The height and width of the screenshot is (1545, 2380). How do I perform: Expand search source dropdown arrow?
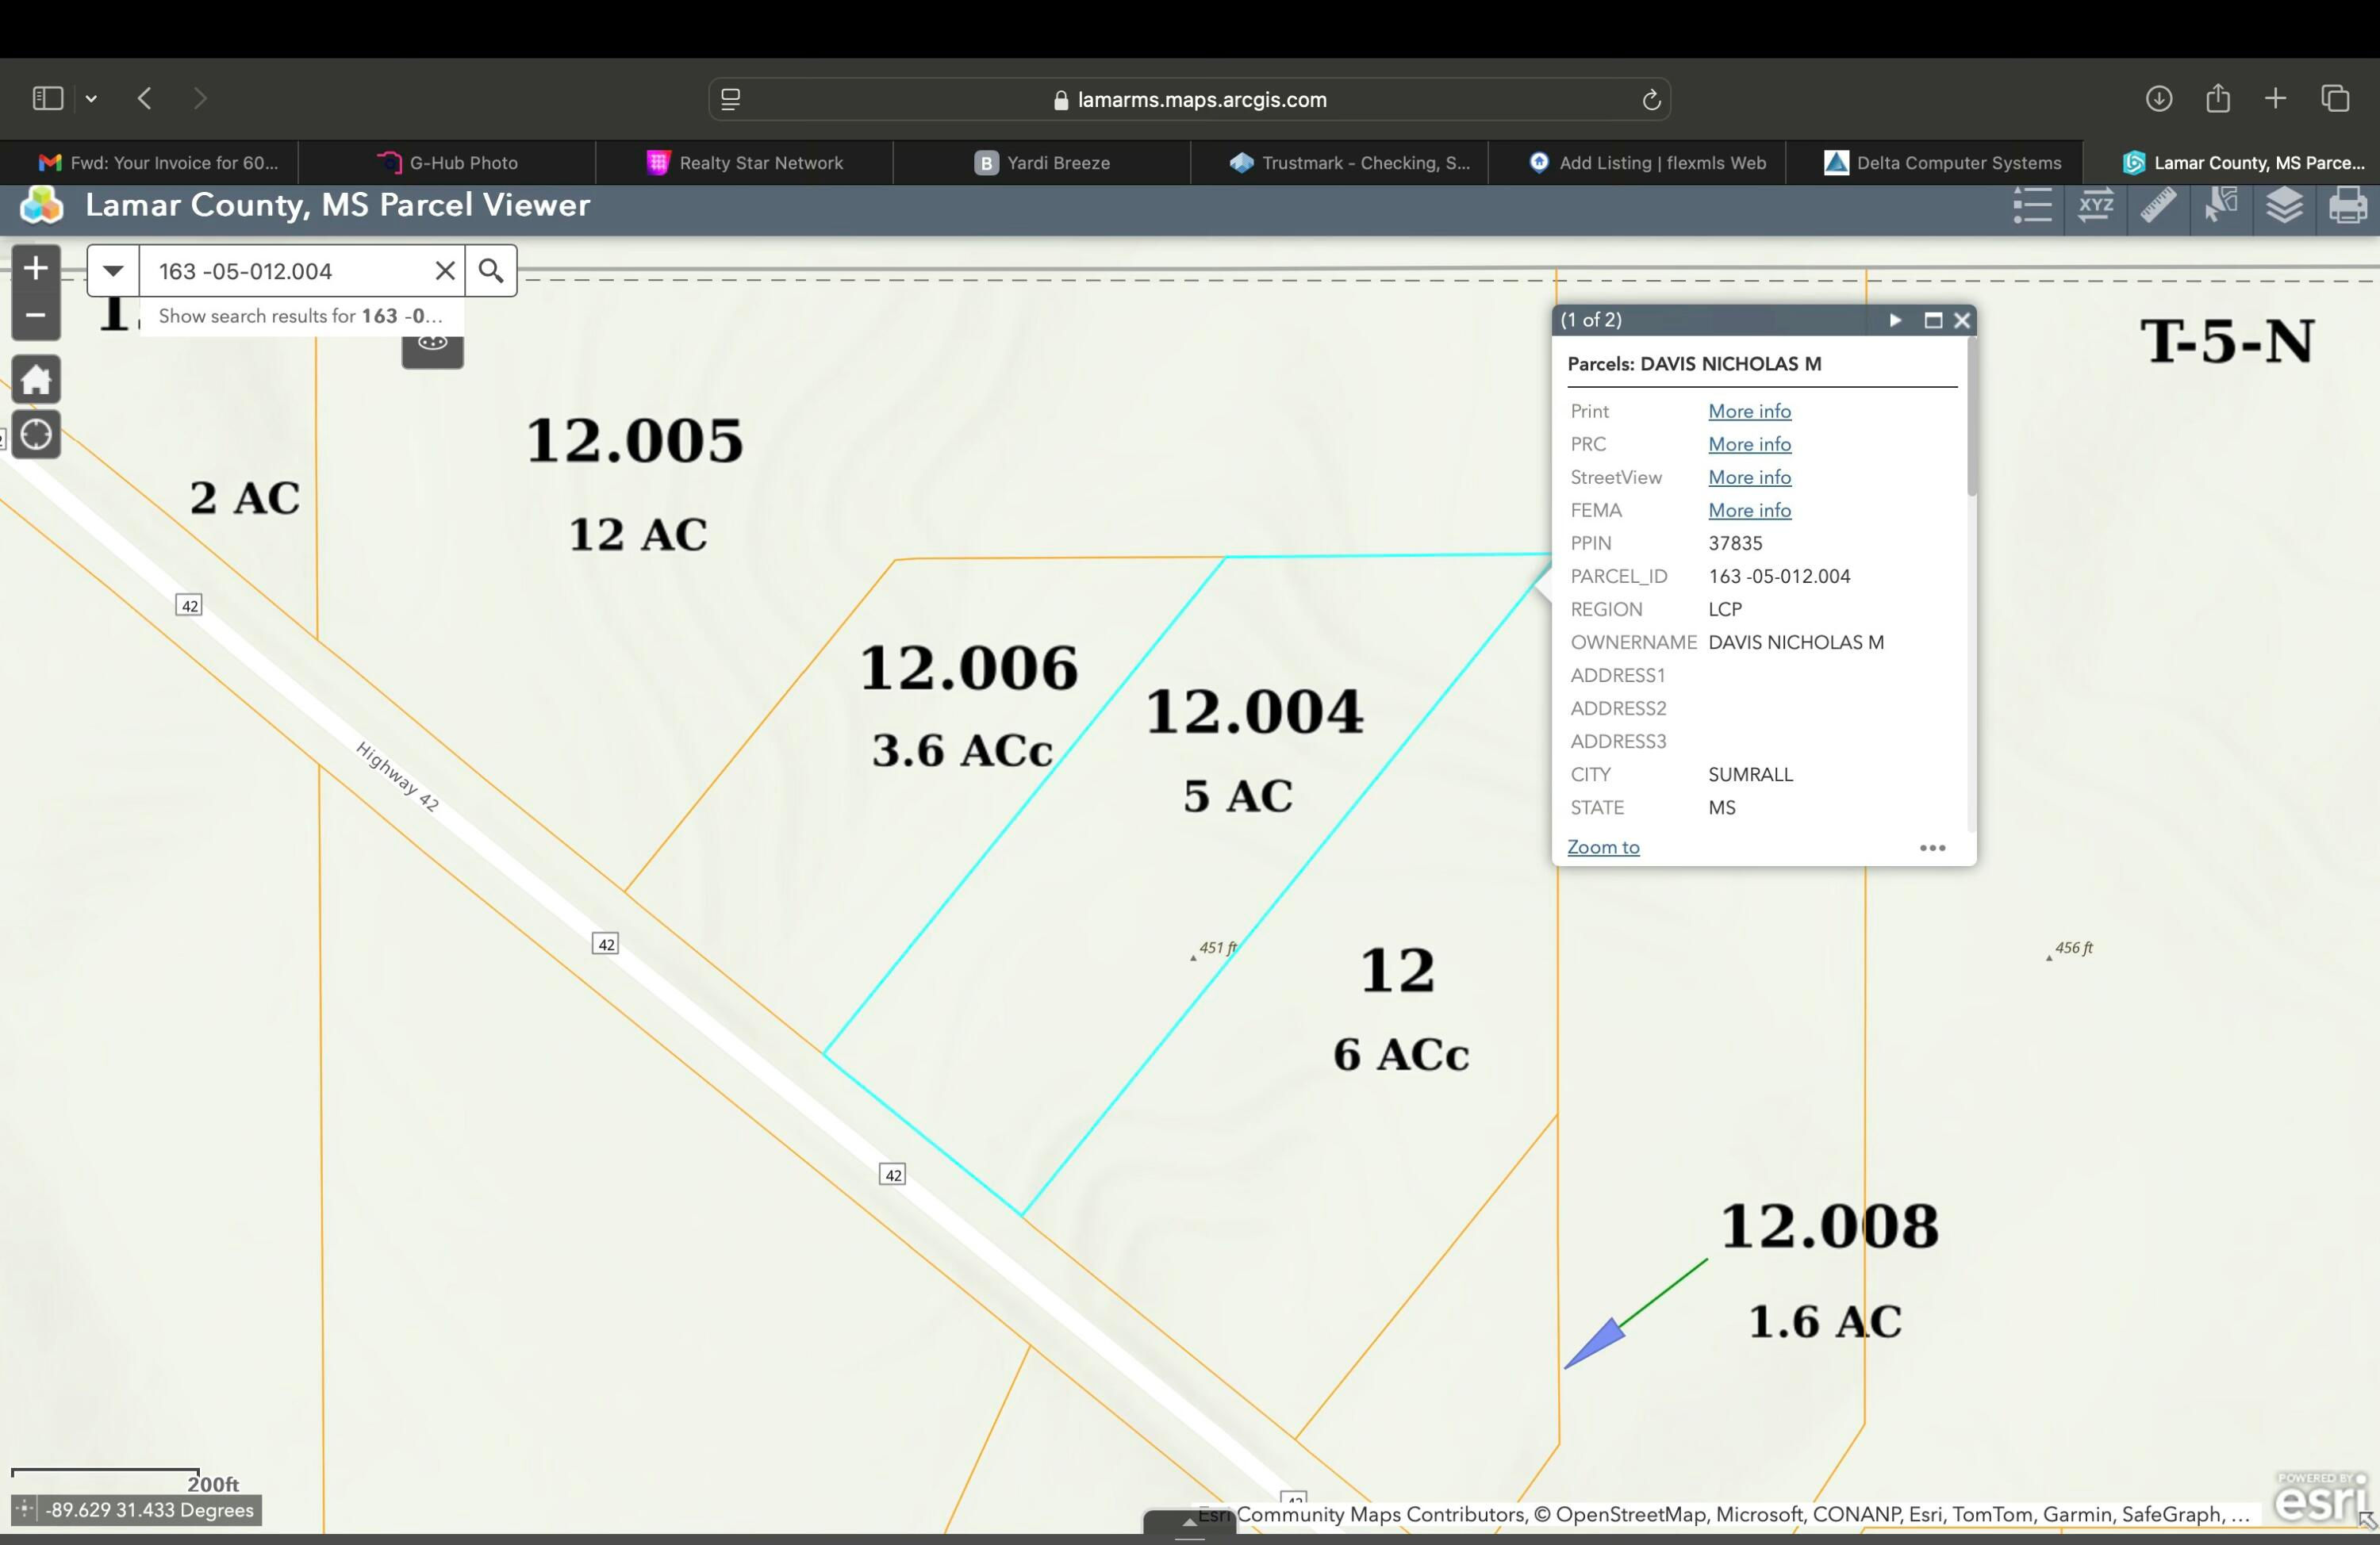click(x=113, y=271)
